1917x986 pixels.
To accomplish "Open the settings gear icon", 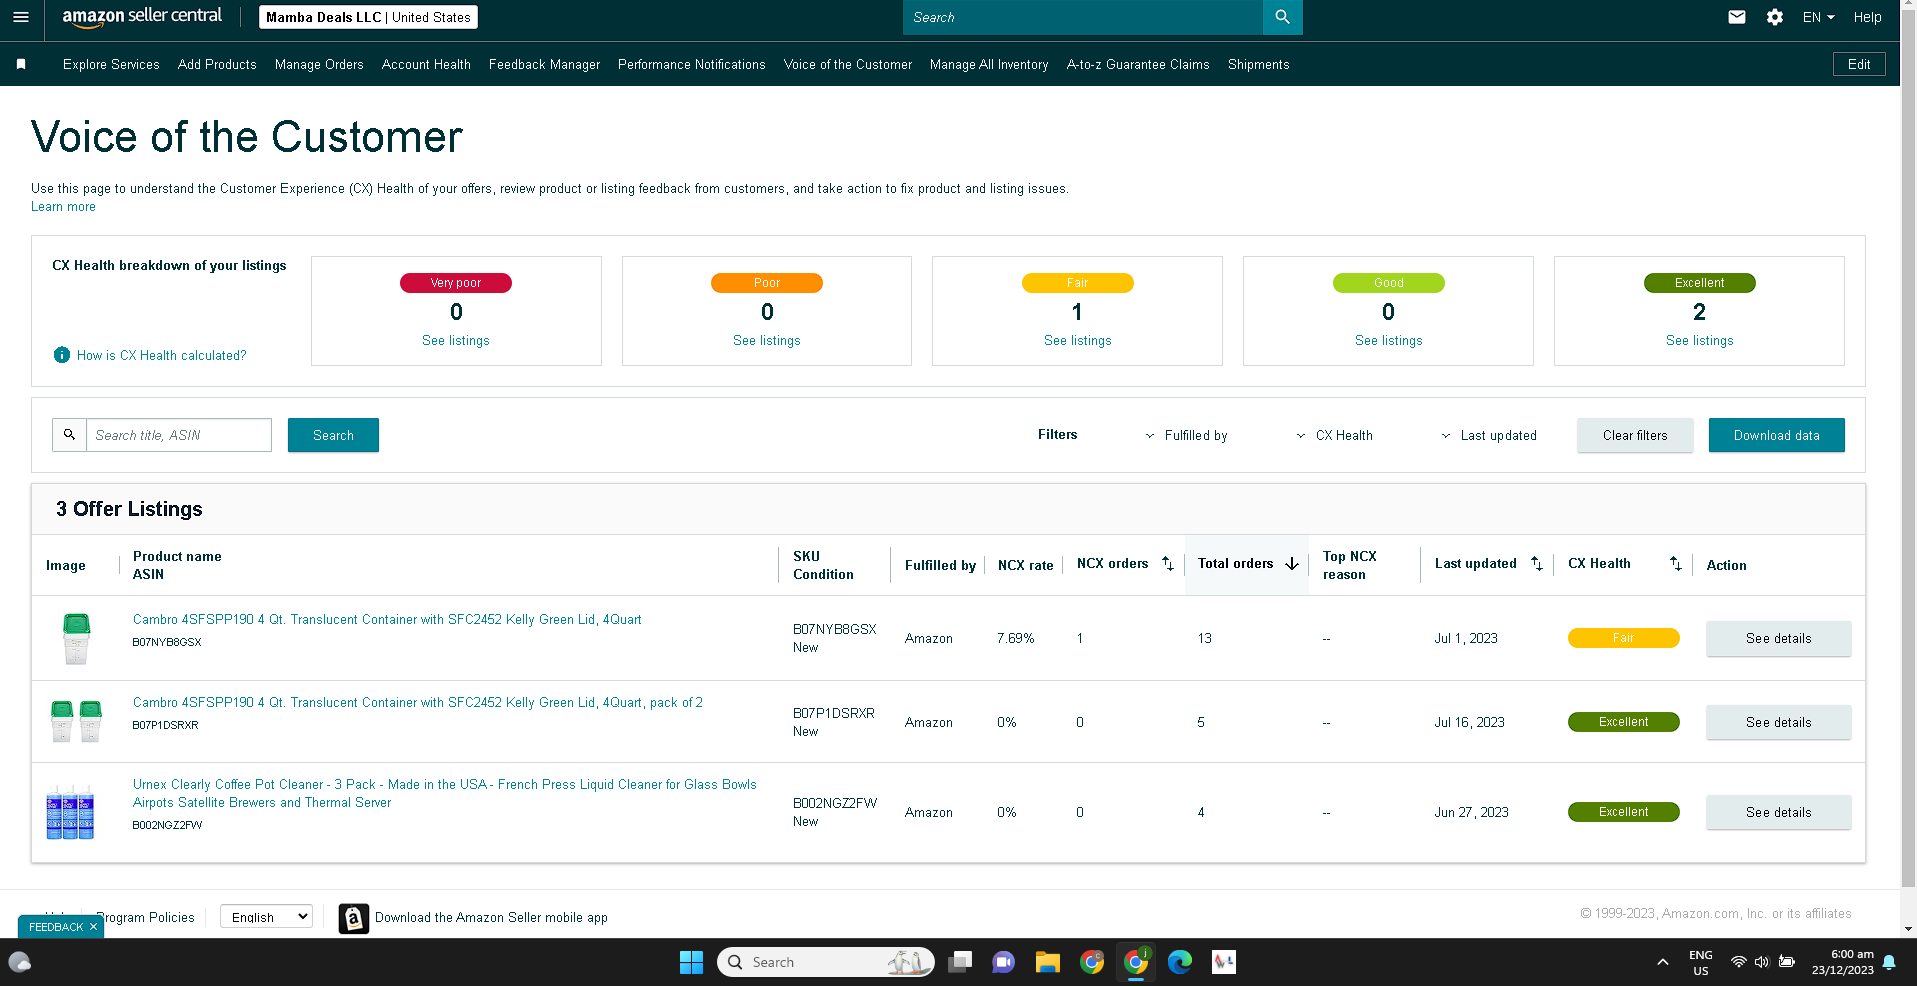I will (x=1775, y=17).
